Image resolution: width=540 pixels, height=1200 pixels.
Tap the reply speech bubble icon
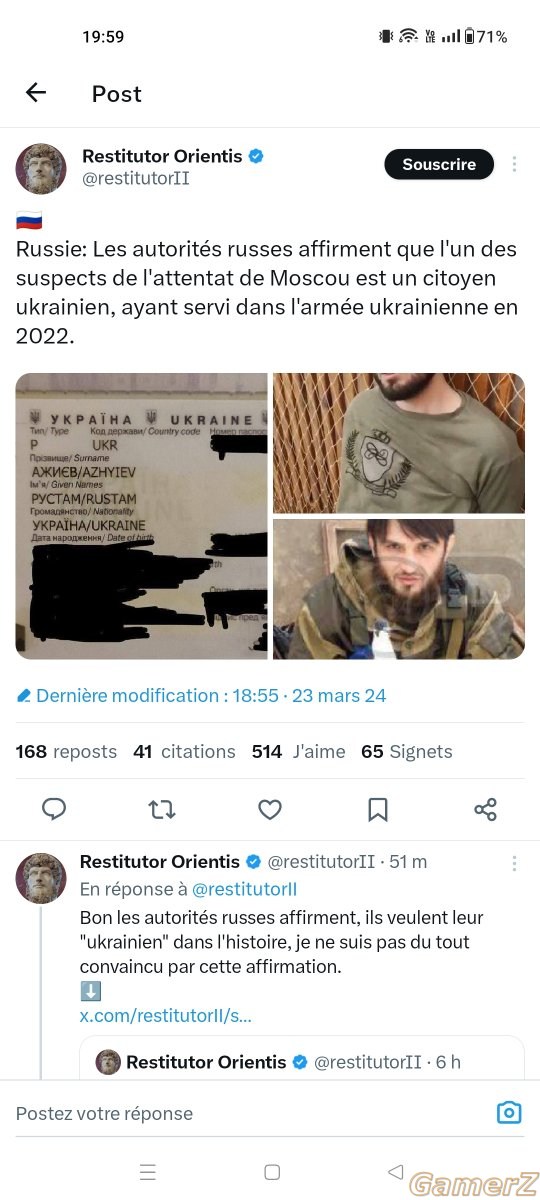point(54,809)
